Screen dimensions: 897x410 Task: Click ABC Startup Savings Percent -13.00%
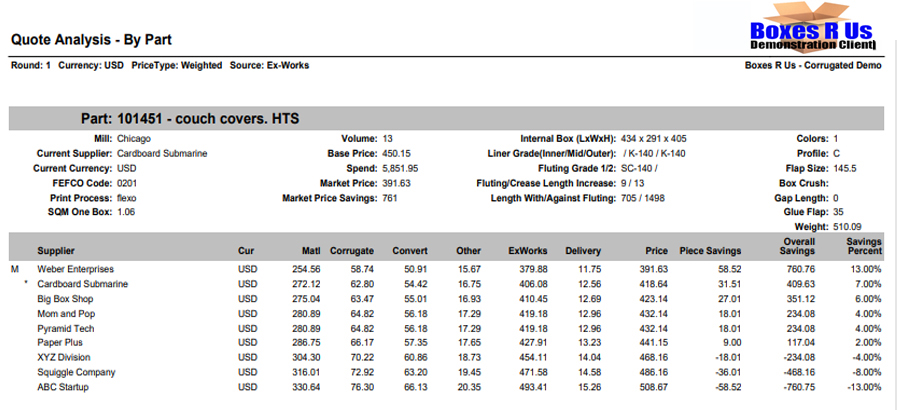tap(865, 387)
